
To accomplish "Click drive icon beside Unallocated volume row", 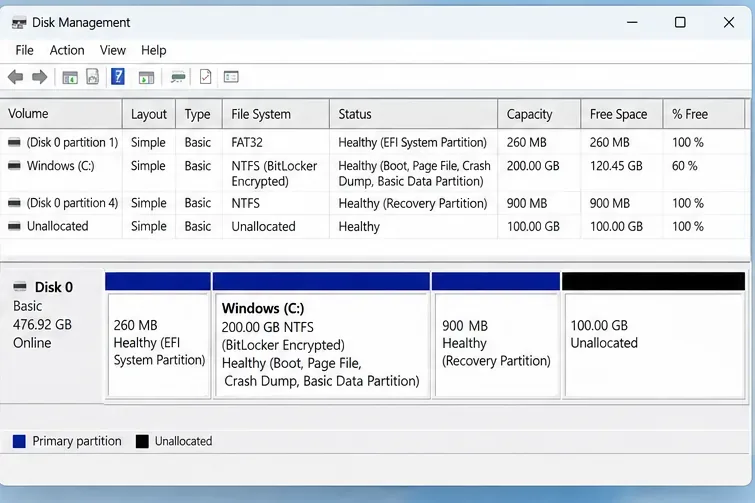I will coord(14,226).
